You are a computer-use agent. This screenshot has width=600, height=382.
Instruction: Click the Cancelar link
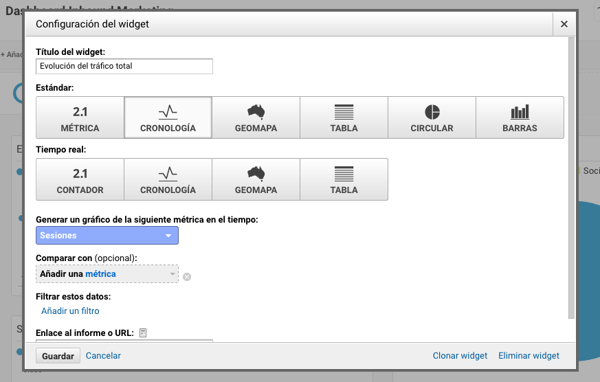(x=103, y=356)
